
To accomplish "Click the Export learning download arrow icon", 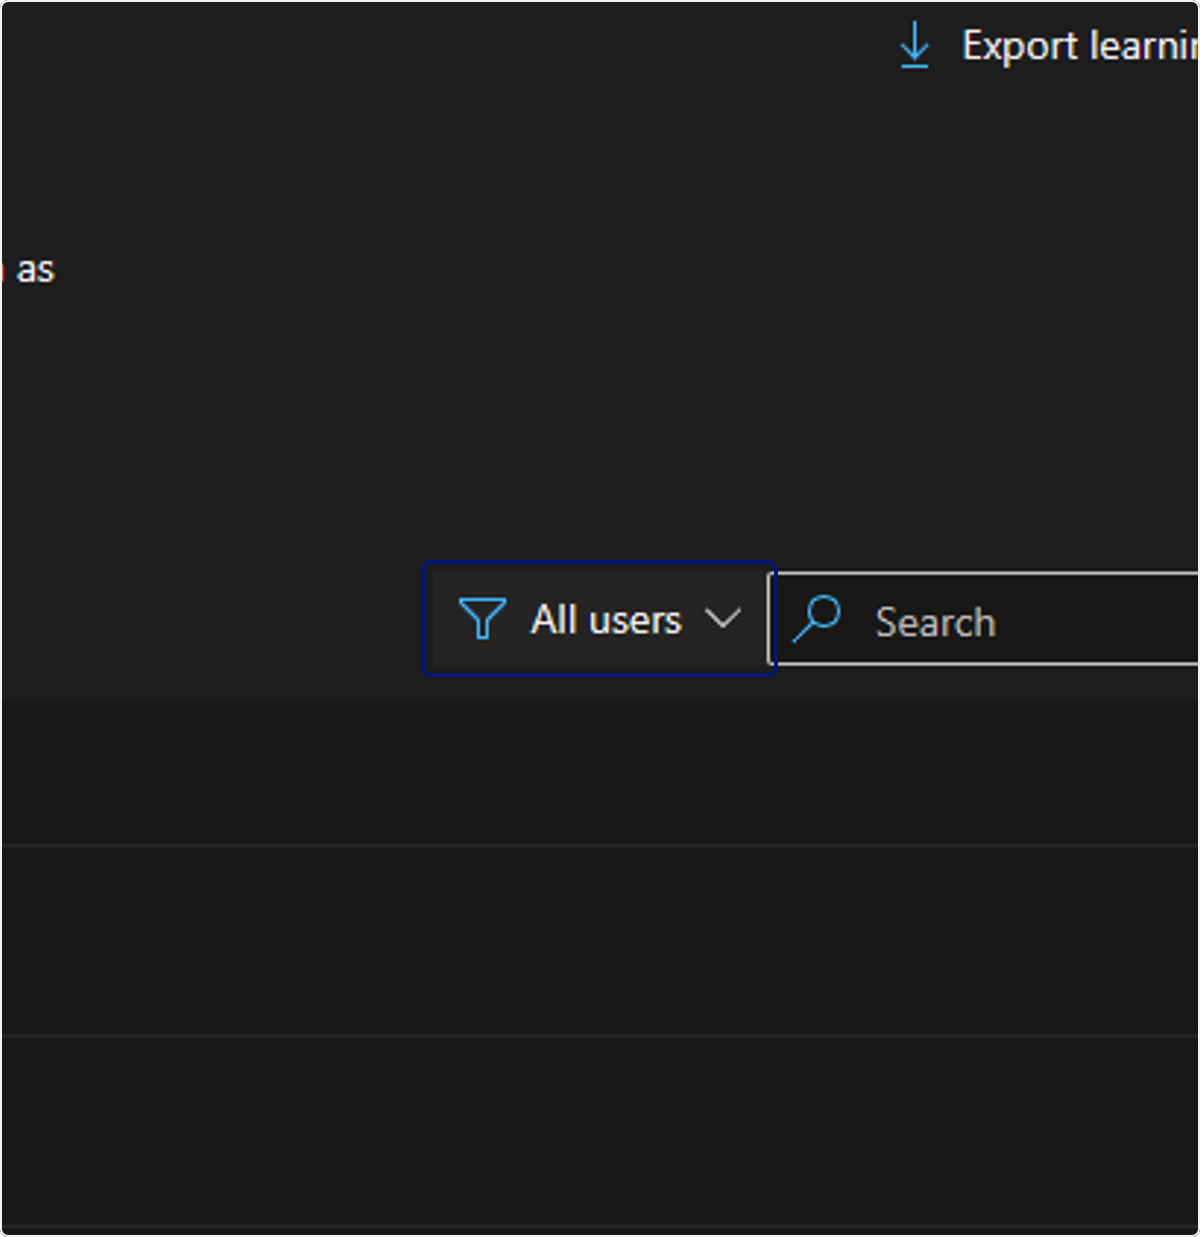I will tap(914, 46).
